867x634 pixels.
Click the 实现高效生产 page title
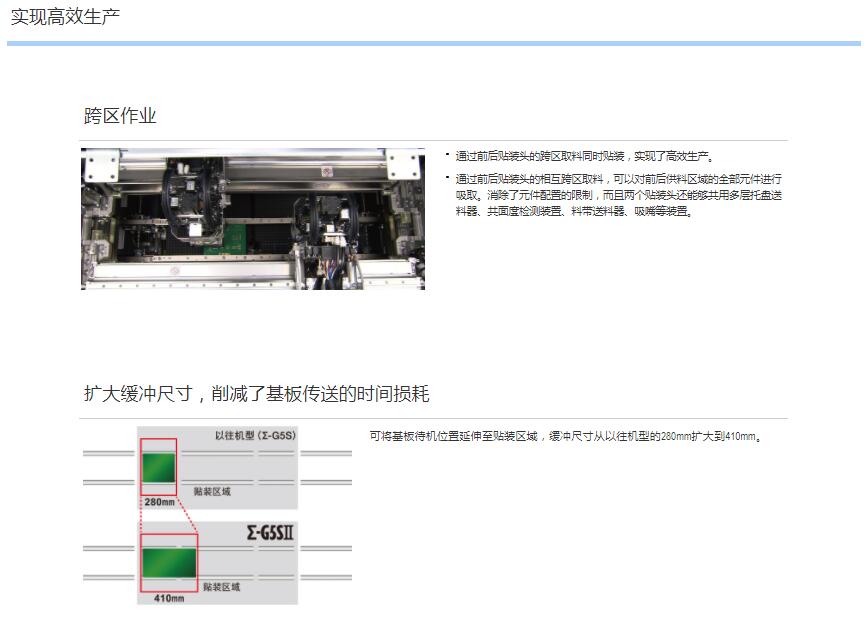(x=65, y=17)
